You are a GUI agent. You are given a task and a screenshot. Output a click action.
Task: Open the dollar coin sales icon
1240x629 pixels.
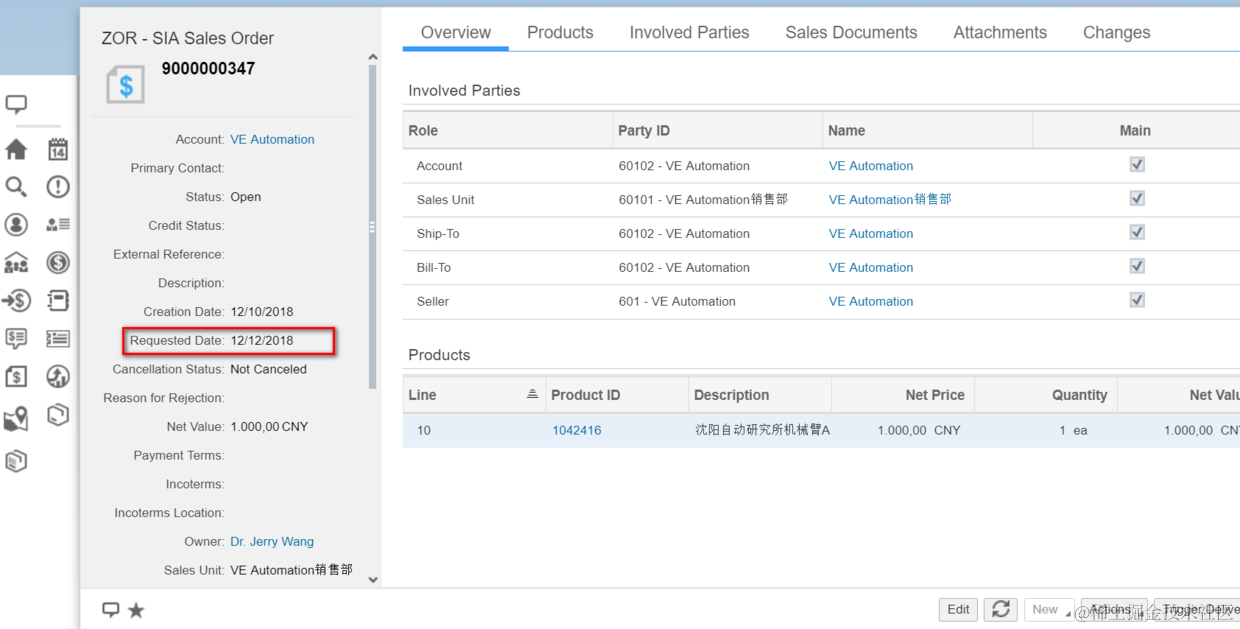pos(58,263)
